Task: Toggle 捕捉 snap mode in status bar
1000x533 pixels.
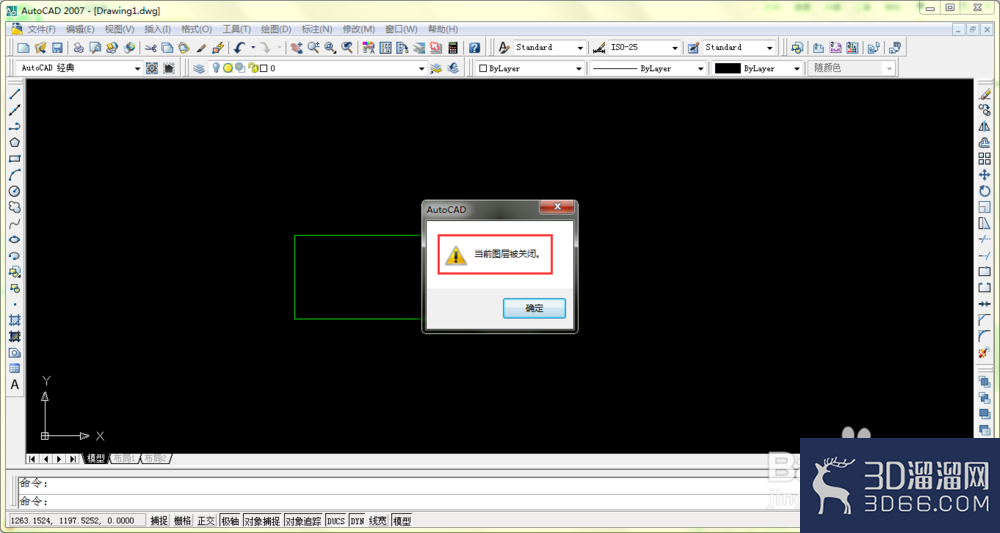Action: click(159, 521)
